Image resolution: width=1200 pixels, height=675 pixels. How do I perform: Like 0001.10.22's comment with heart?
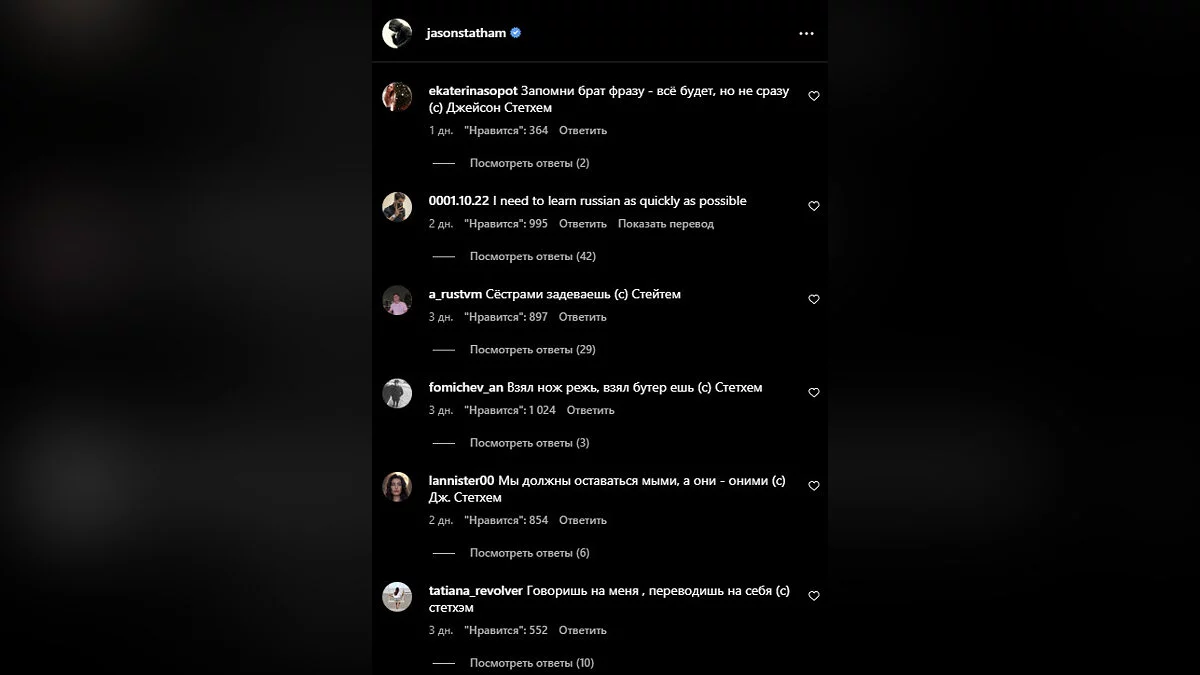click(814, 206)
